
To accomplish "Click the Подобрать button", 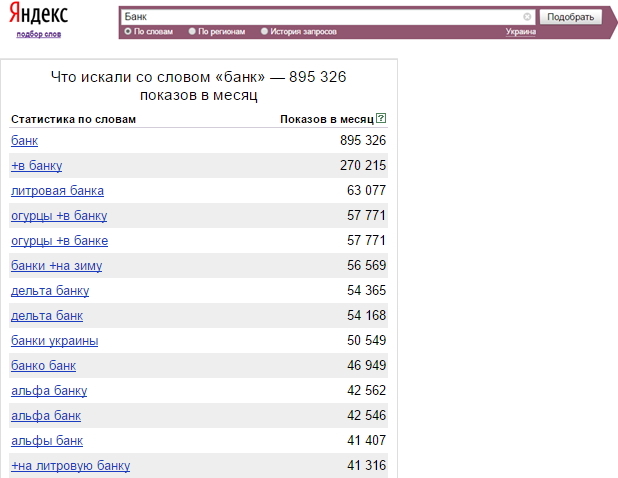I will tap(570, 17).
